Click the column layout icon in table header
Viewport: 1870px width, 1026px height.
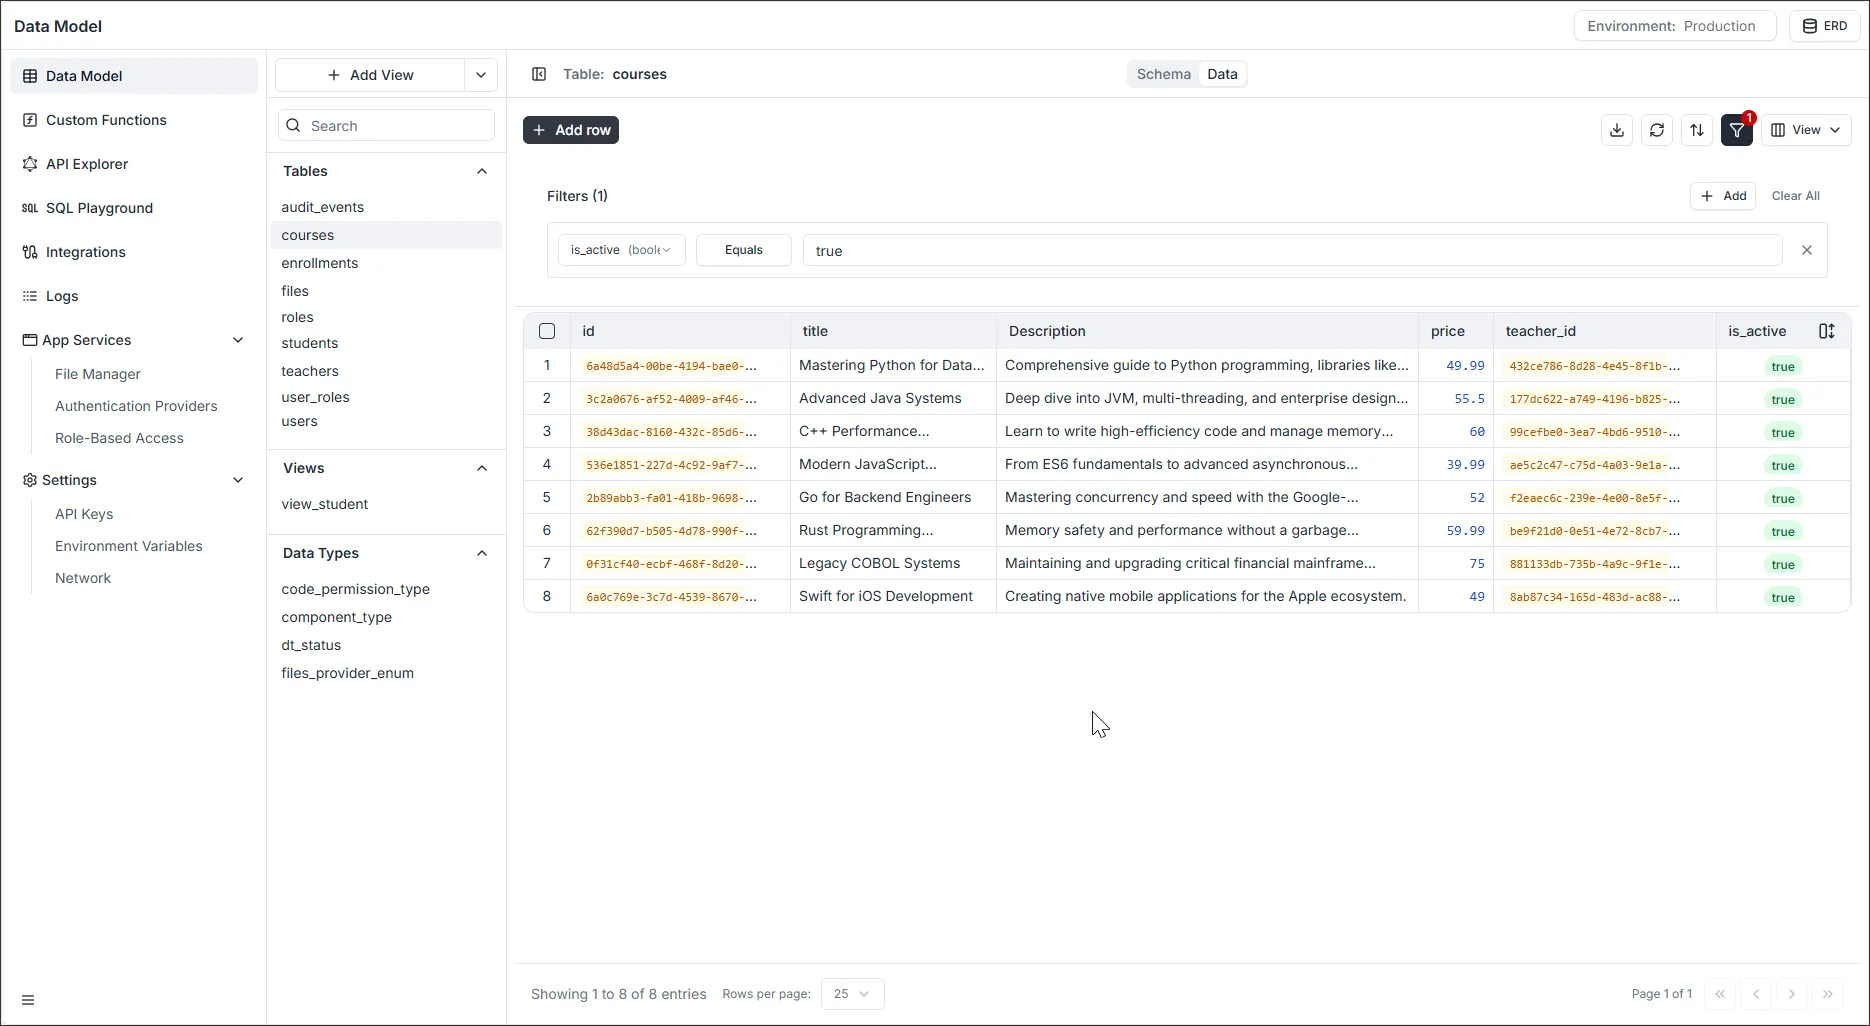coord(1826,331)
